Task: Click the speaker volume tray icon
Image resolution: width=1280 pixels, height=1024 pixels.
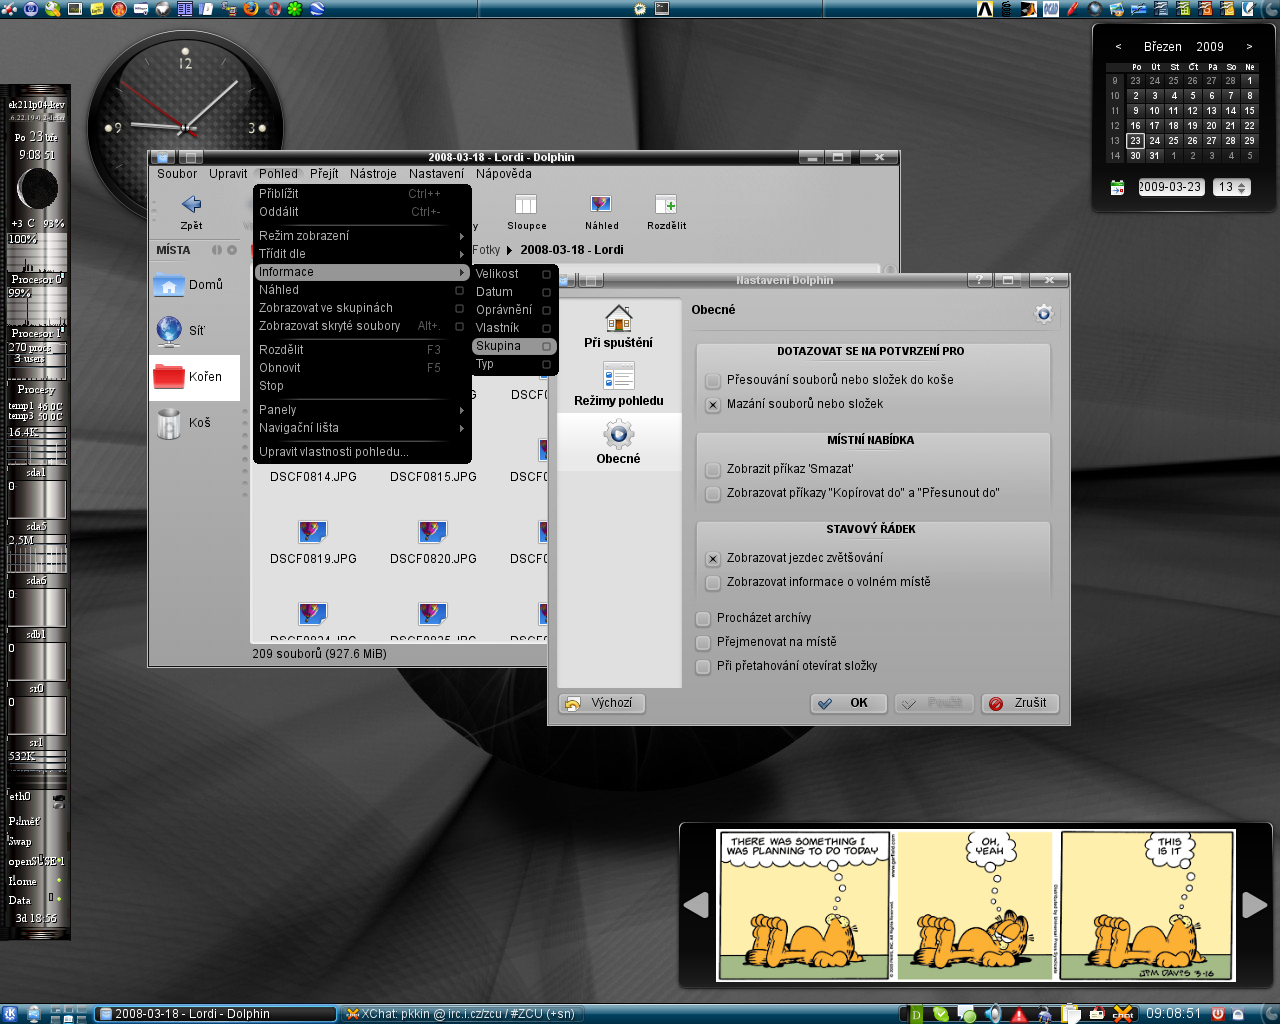Action: point(994,1014)
